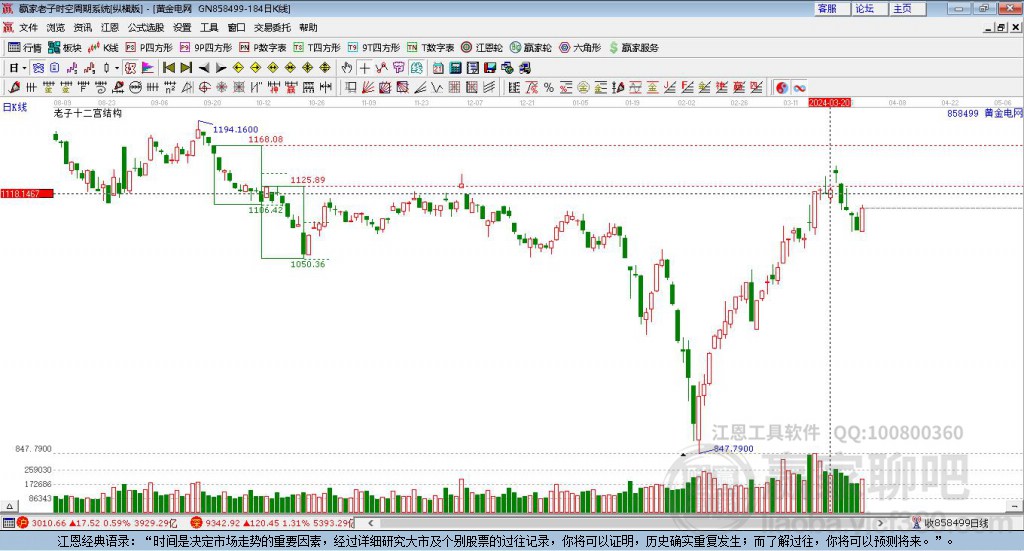Open the 行情 market quotes view
The width and height of the screenshot is (1024, 551).
(25, 48)
